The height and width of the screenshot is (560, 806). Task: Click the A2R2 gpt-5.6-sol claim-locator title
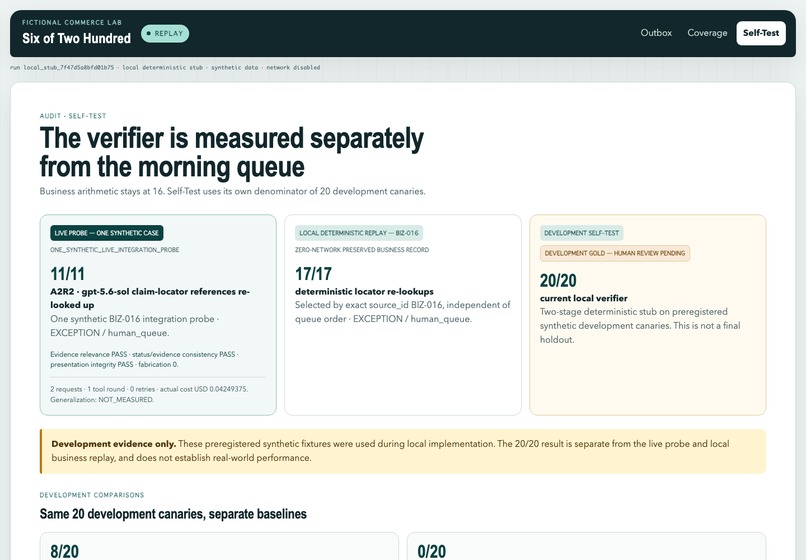click(x=150, y=298)
